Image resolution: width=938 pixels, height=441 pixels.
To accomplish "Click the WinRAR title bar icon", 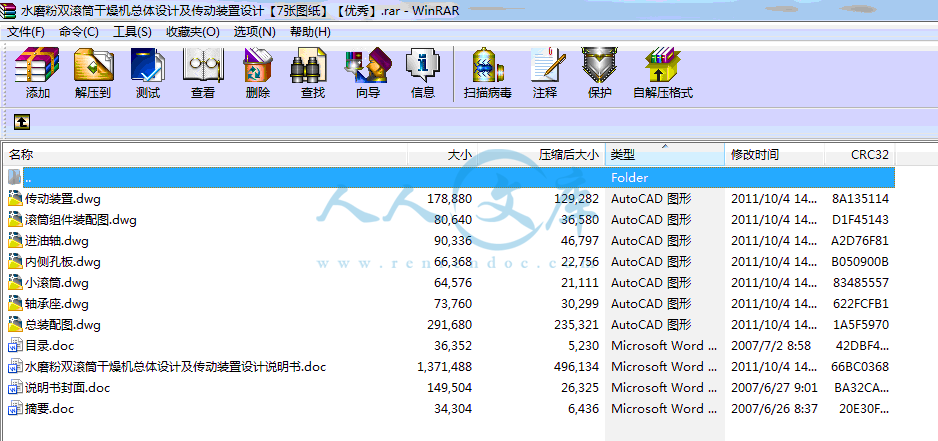I will tap(8, 11).
